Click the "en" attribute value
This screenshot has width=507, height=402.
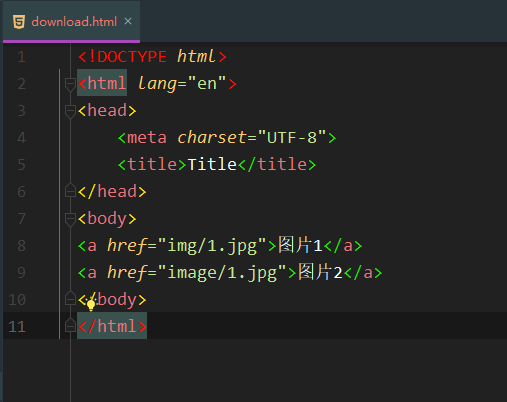207,83
